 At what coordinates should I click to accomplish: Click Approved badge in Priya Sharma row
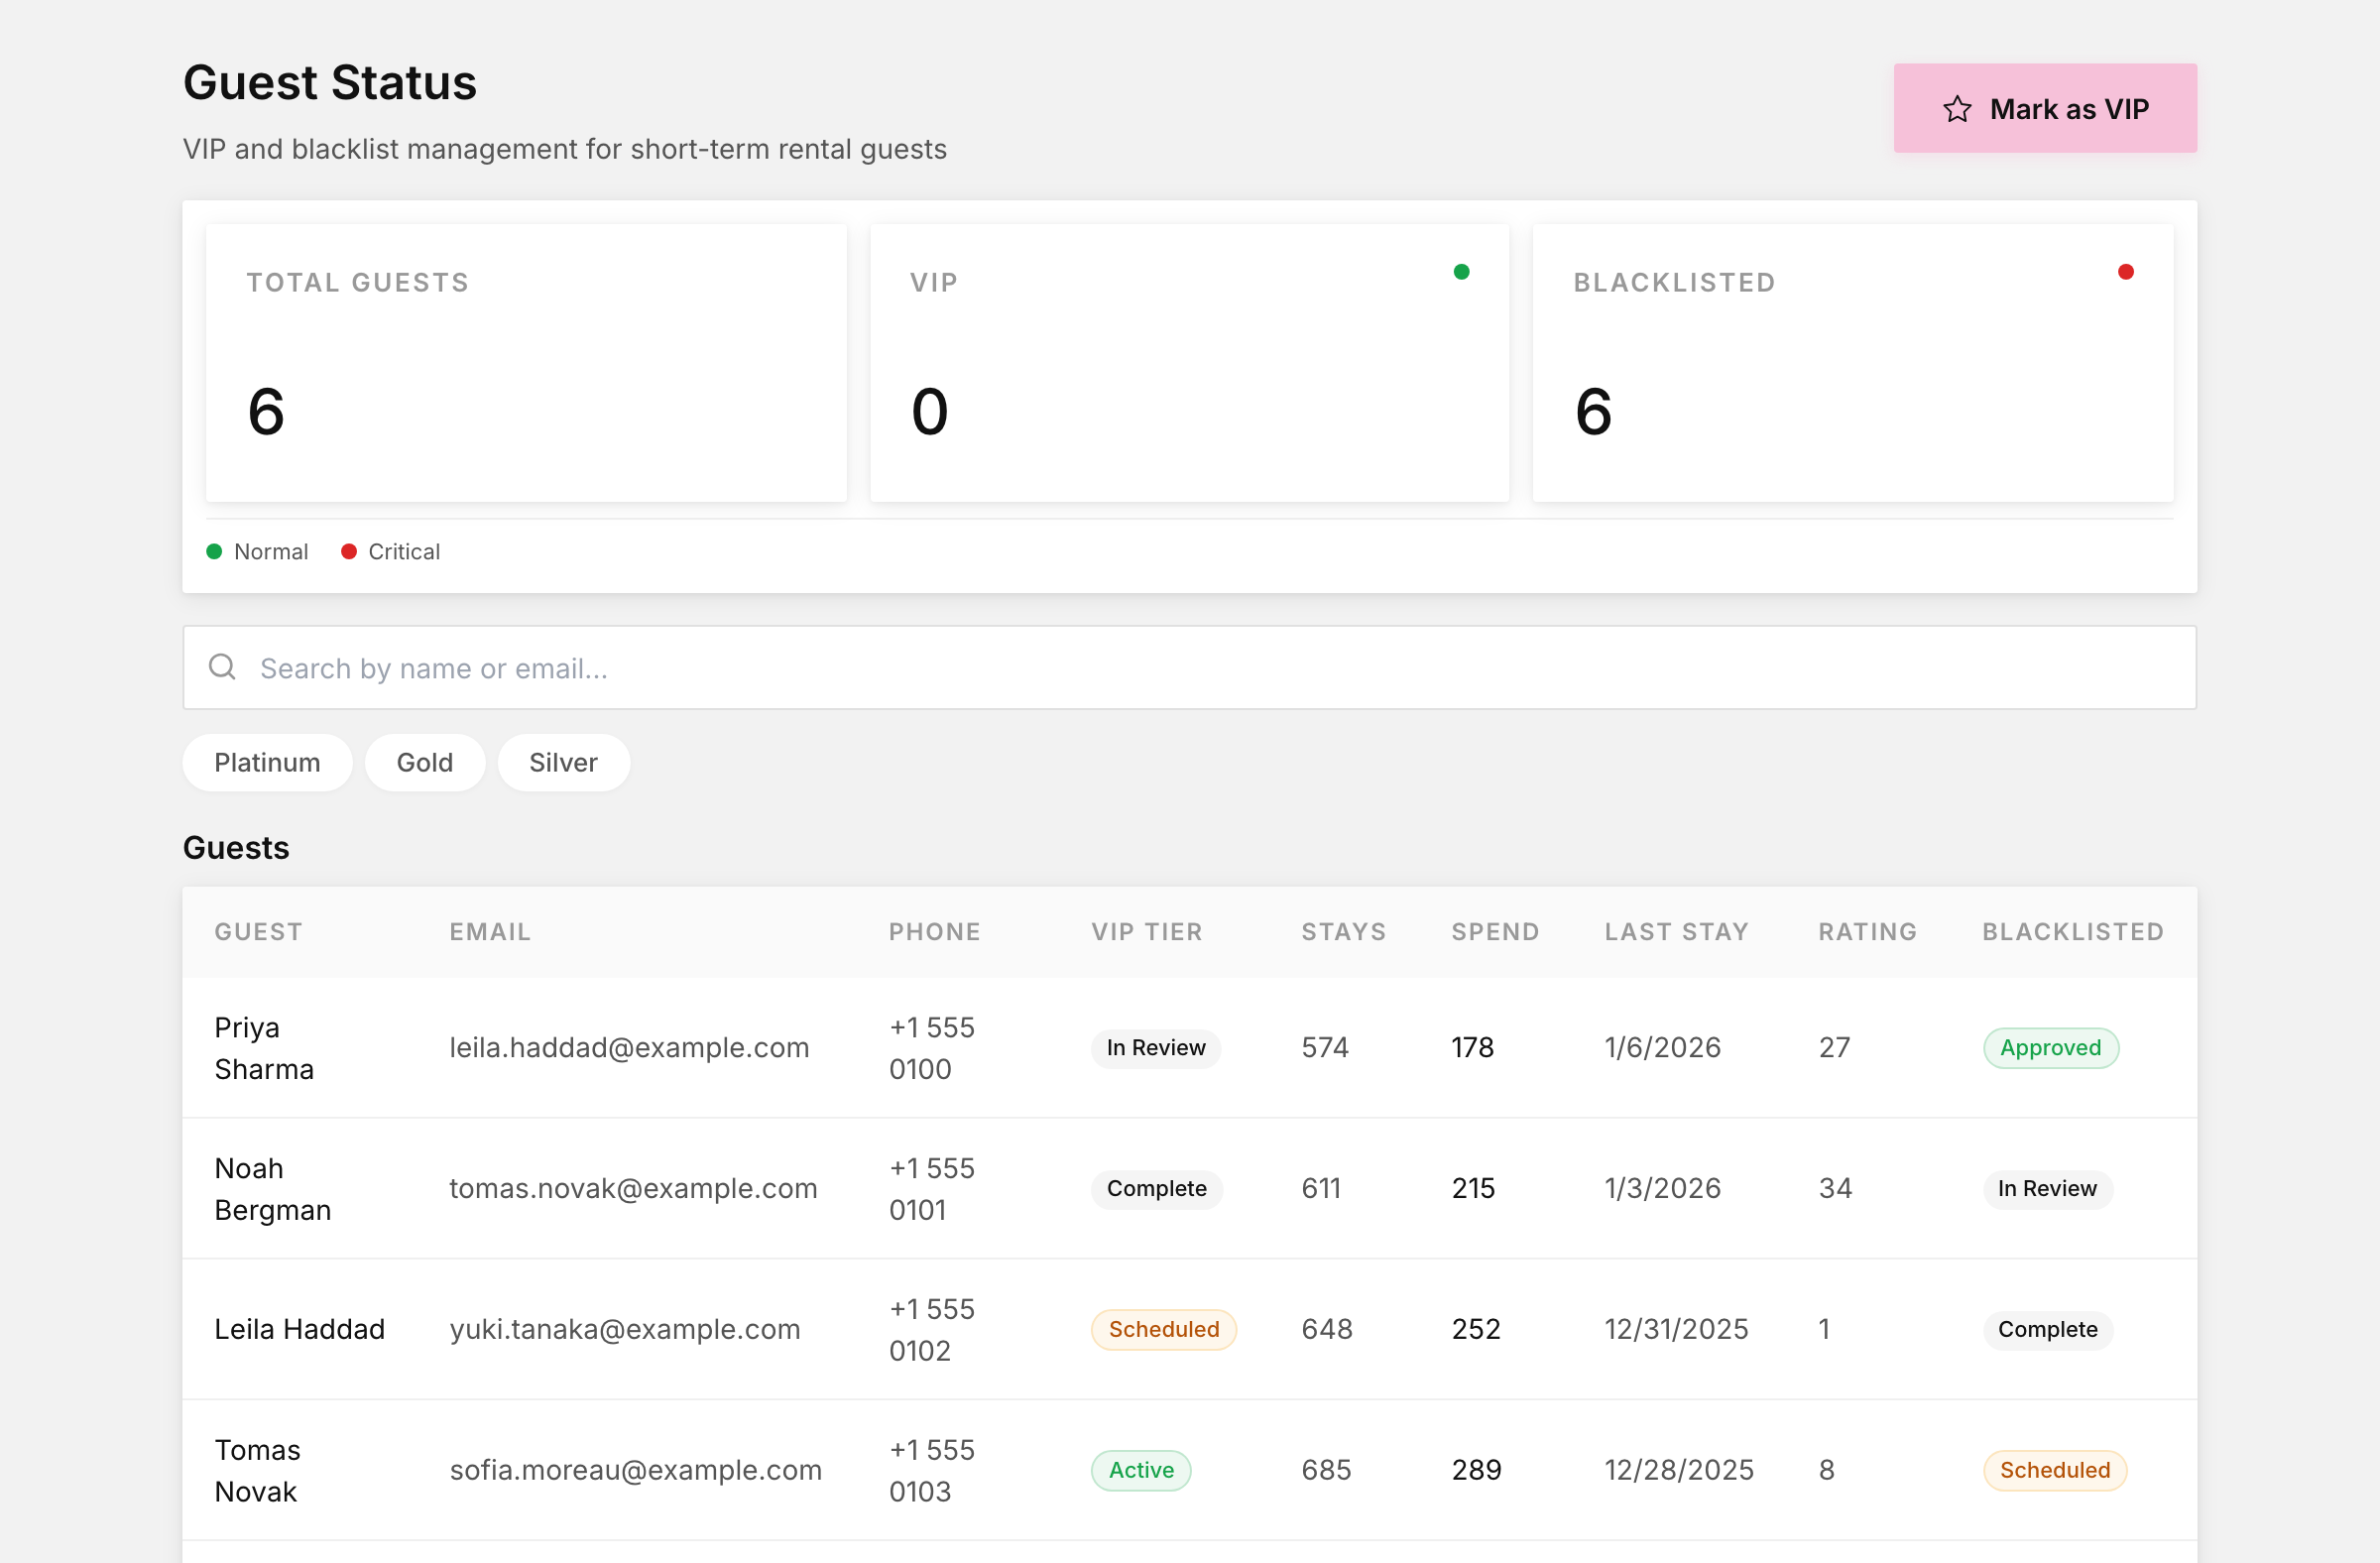(2050, 1048)
